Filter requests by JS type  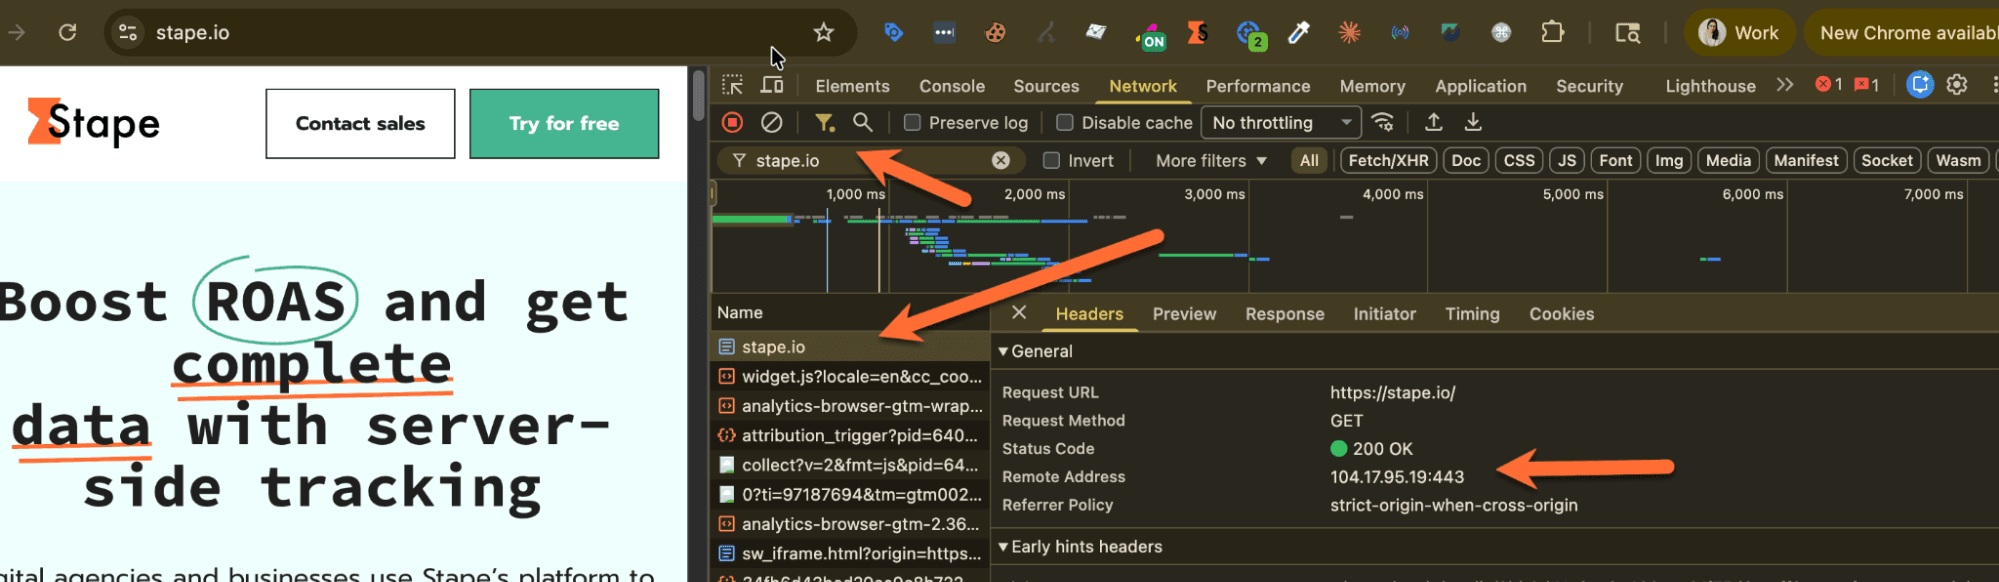pos(1567,160)
